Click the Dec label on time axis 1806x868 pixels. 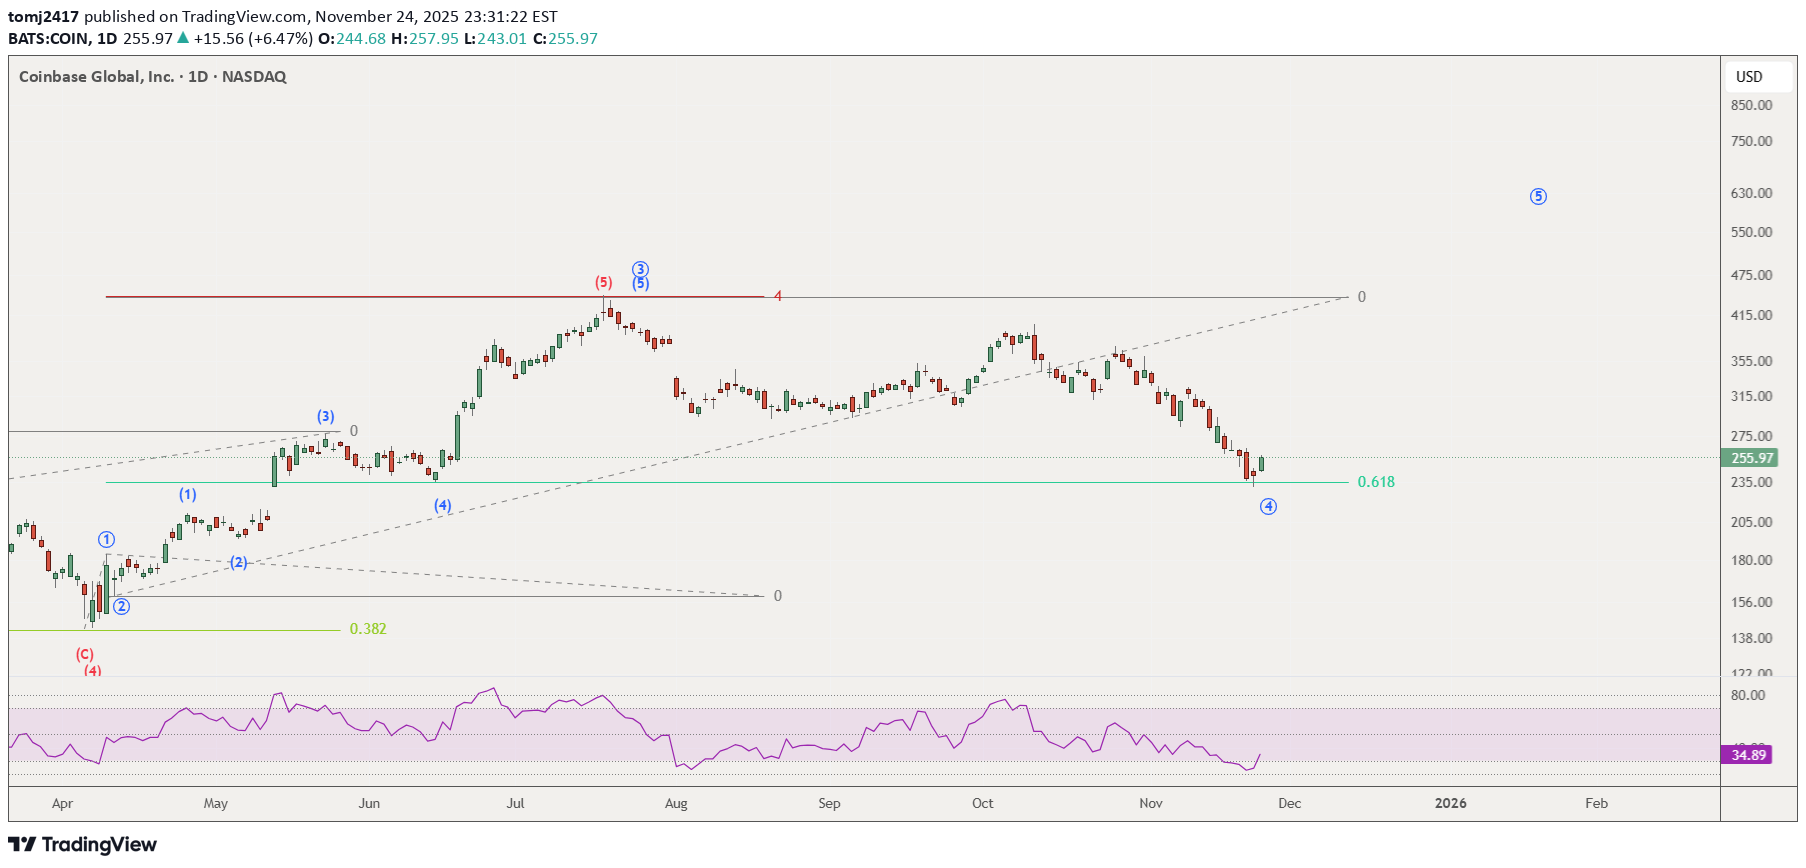(1289, 803)
